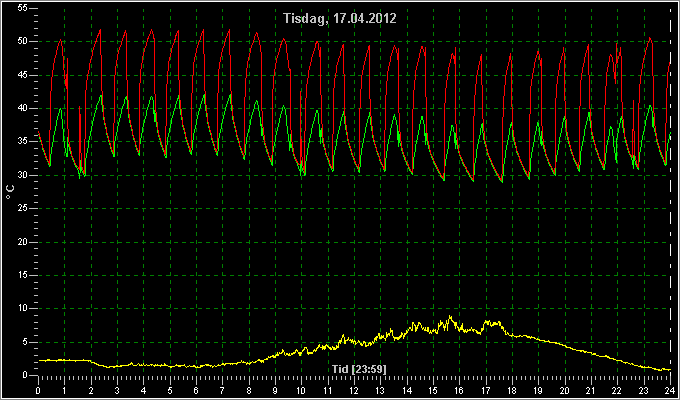Click the chart title Tisdag, 17.04.2012

point(340,19)
